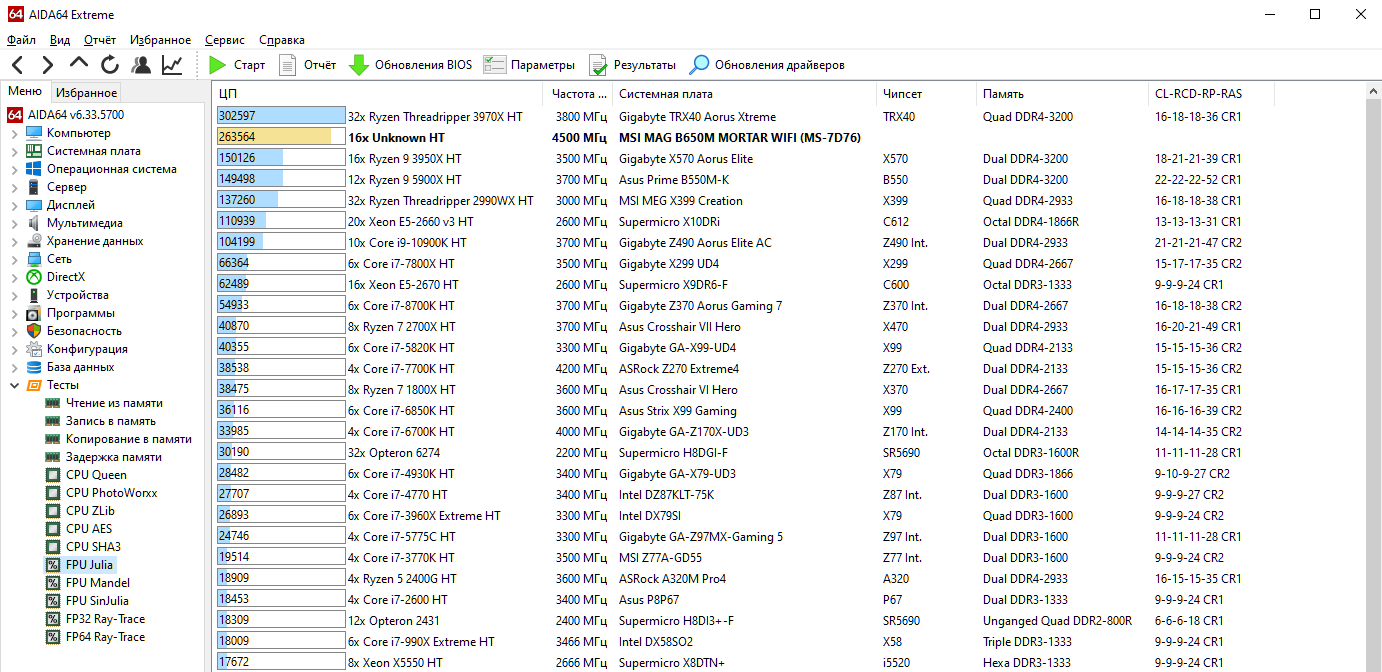Screen dimensions: 1382x672
Task: Expand the DirectX tree node
Action: [14, 277]
